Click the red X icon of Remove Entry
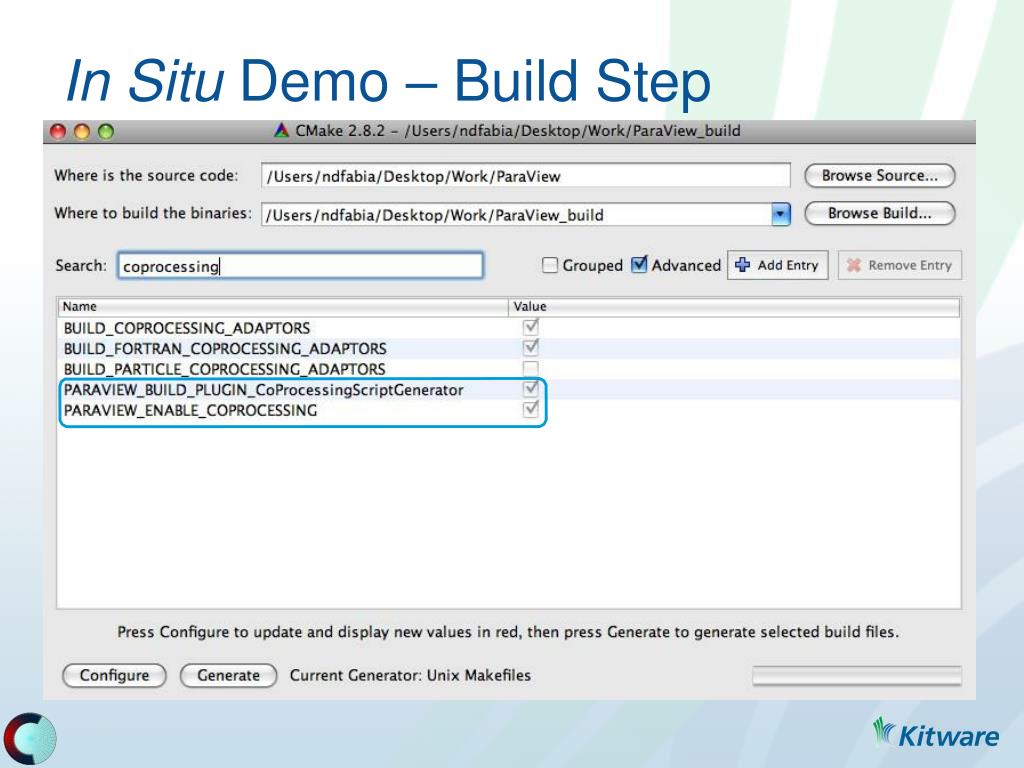Screen dimensions: 1024x768 pyautogui.click(x=853, y=265)
